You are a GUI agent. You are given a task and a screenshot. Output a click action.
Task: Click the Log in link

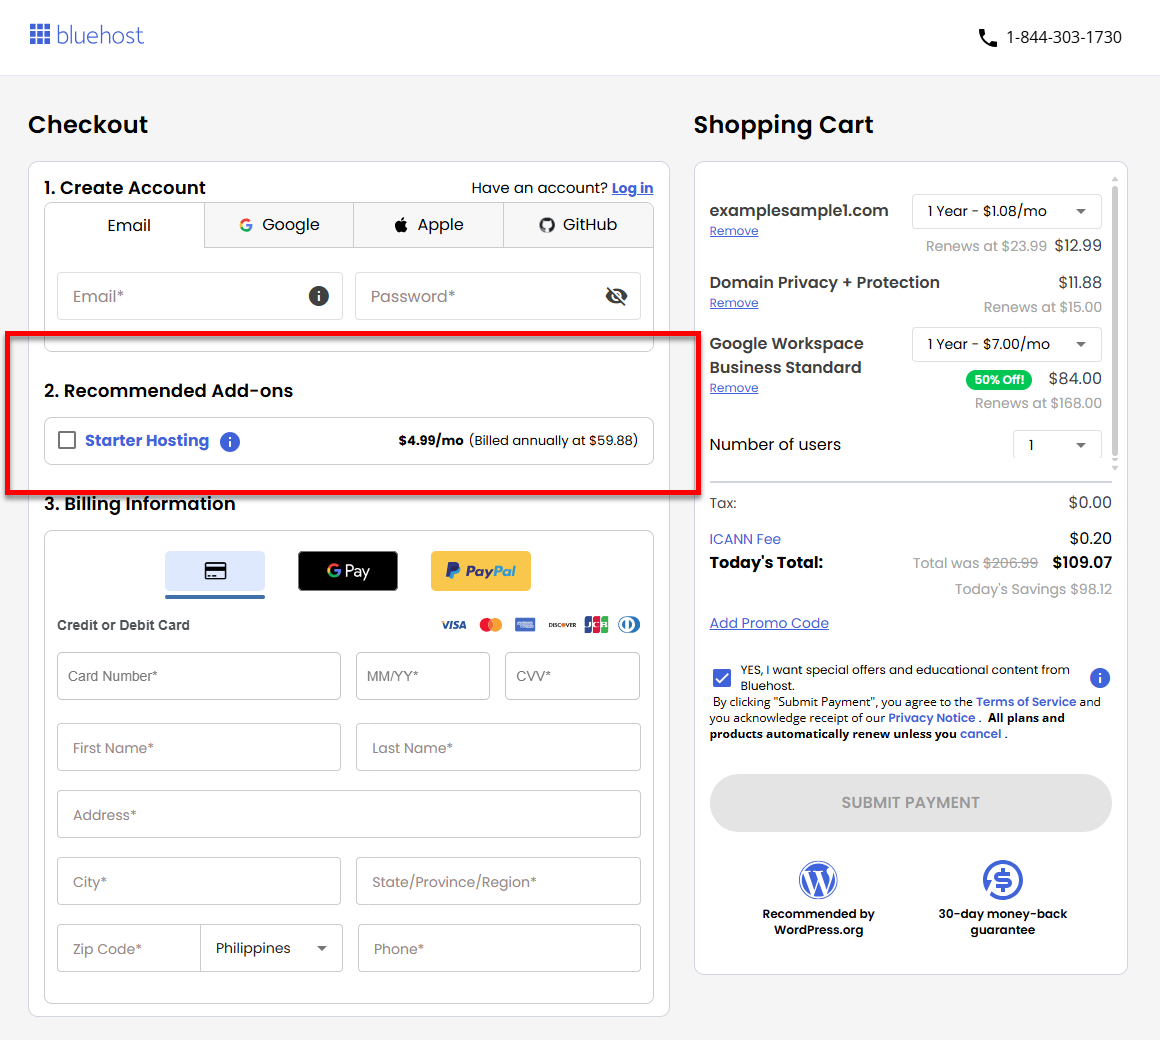click(633, 188)
